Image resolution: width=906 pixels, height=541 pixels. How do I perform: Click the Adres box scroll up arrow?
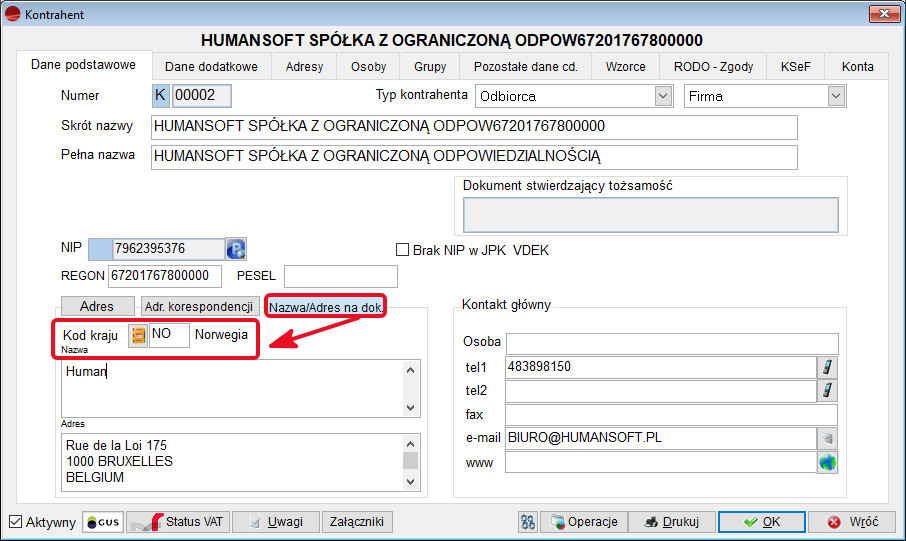[411, 444]
